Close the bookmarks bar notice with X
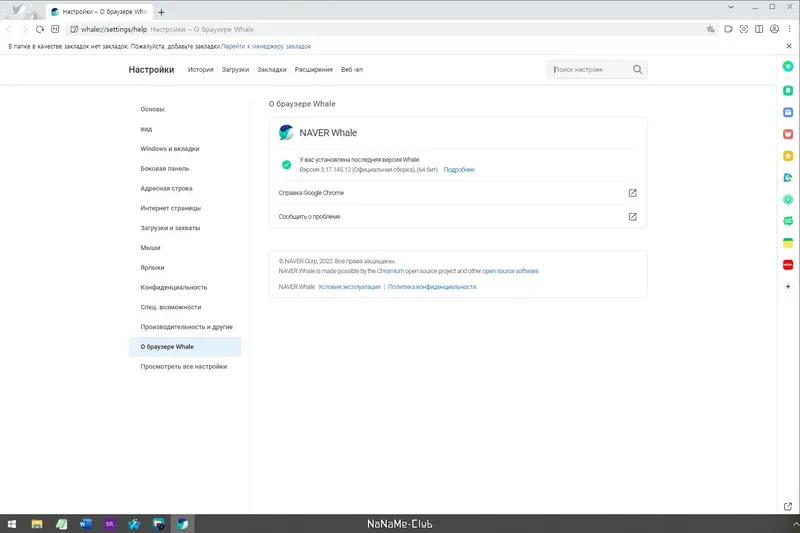800x533 pixels. pos(789,46)
